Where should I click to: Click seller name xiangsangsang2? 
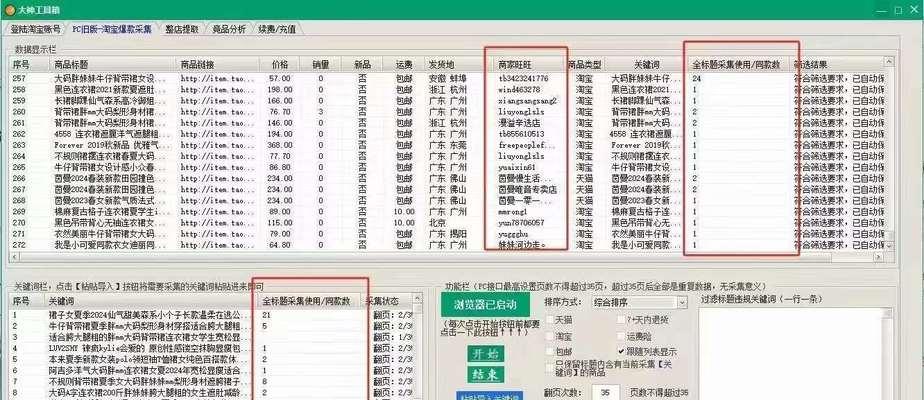pyautogui.click(x=527, y=100)
